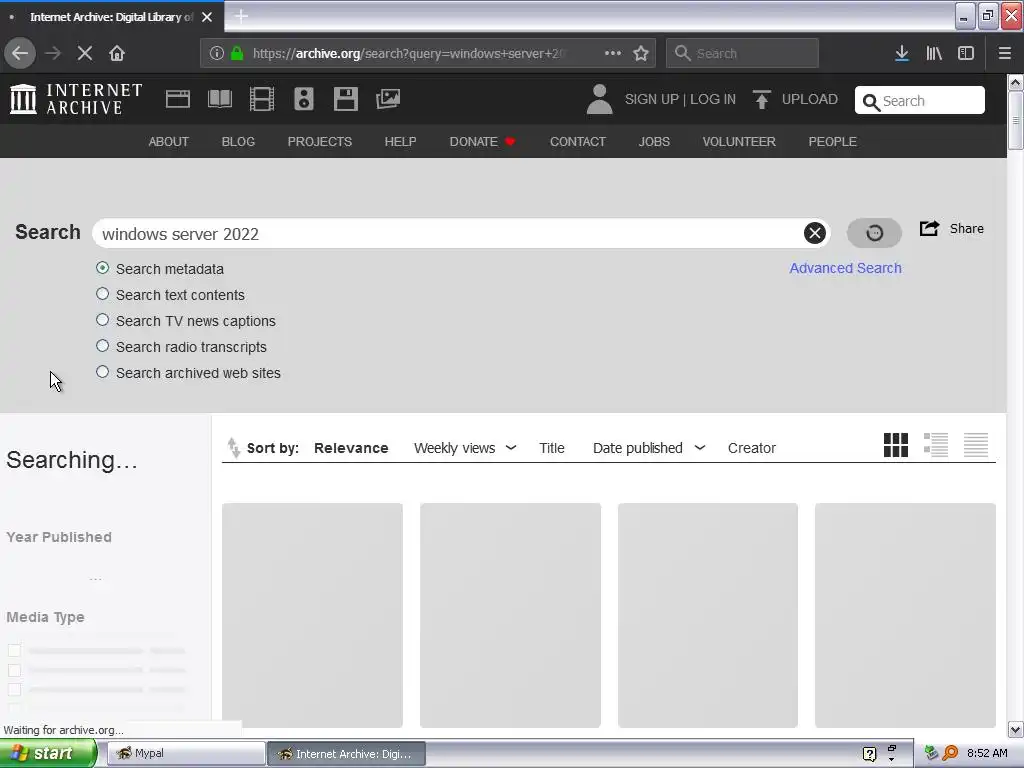Click the user avatar icon
1024x768 pixels.
pos(600,99)
